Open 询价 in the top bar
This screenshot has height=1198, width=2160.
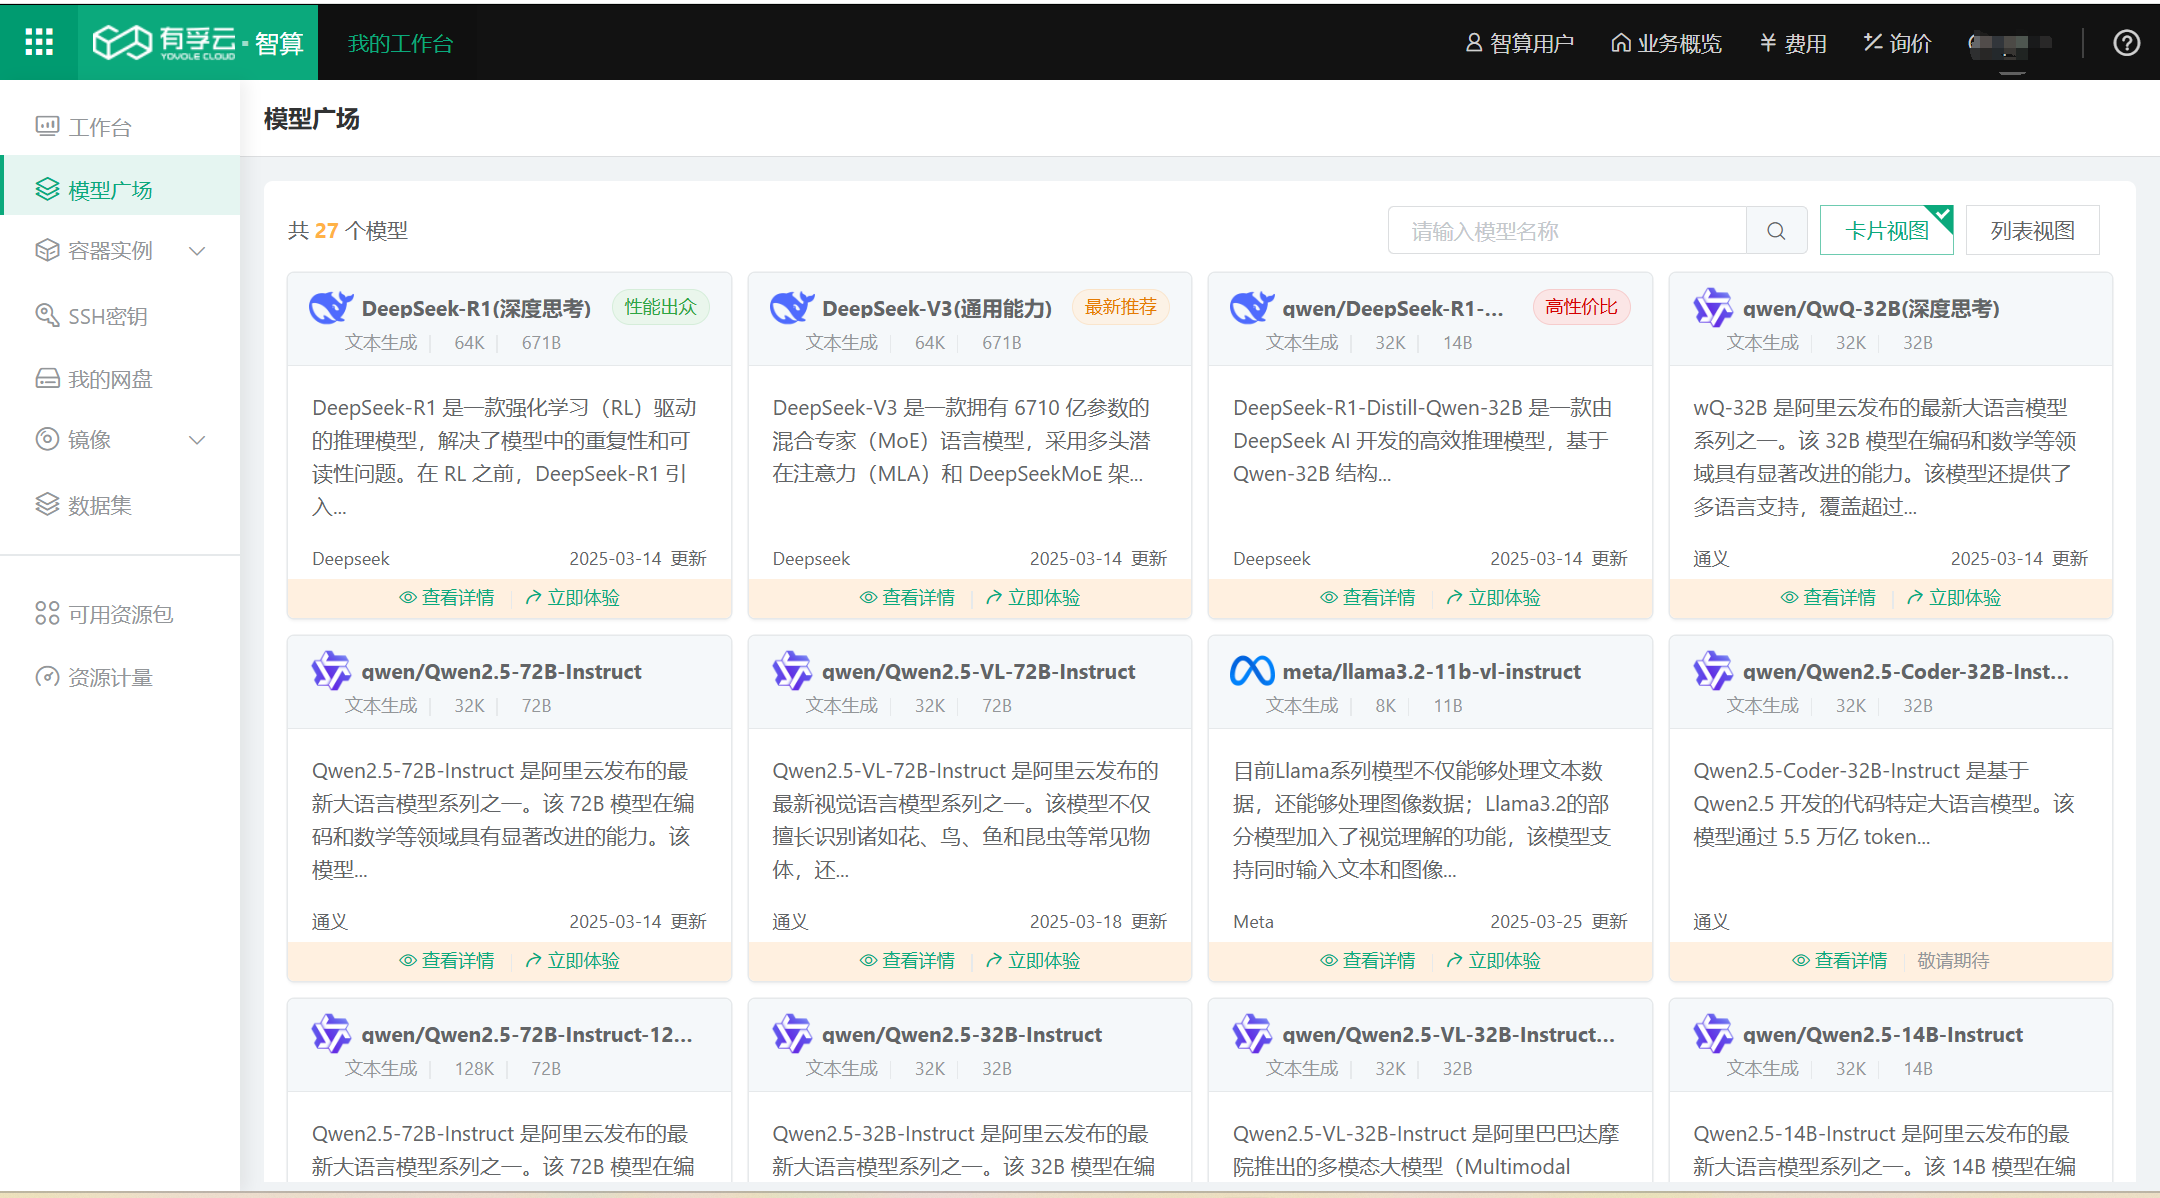pos(1897,43)
